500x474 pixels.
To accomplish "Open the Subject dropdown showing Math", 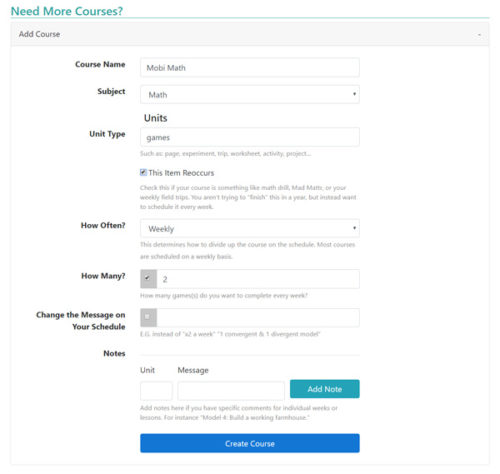I will [x=250, y=94].
